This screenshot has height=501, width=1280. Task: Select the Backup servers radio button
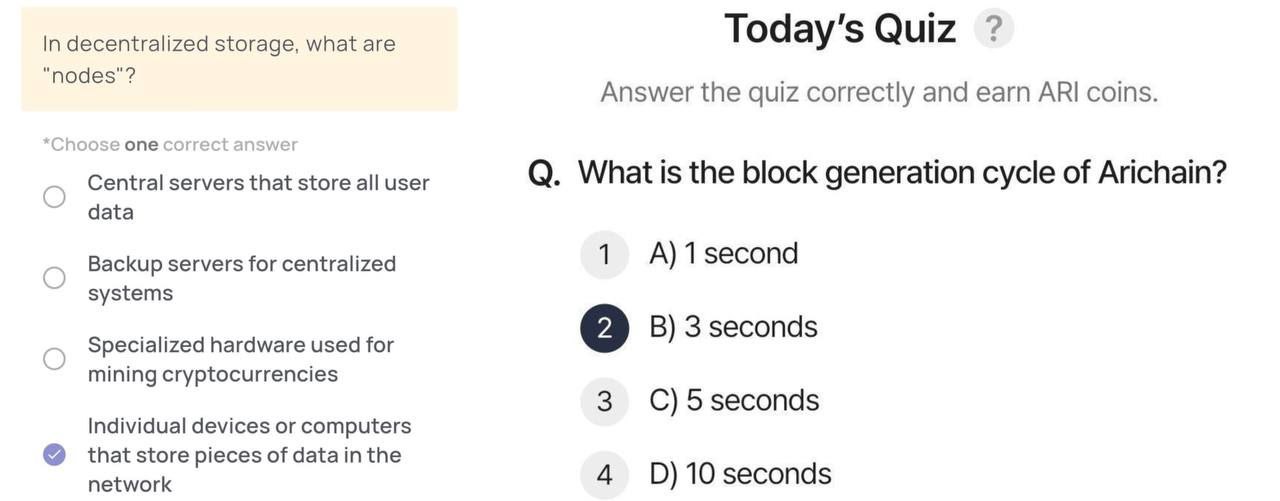tap(54, 278)
